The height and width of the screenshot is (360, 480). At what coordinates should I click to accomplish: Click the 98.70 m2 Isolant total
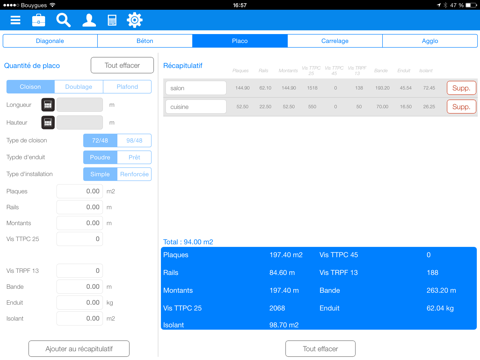[x=284, y=325]
